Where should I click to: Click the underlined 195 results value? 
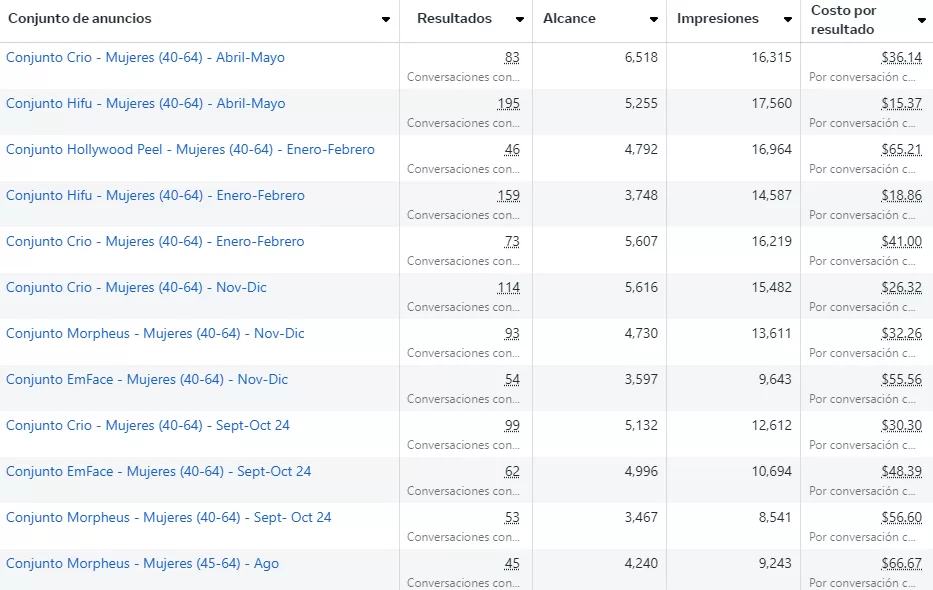point(508,104)
